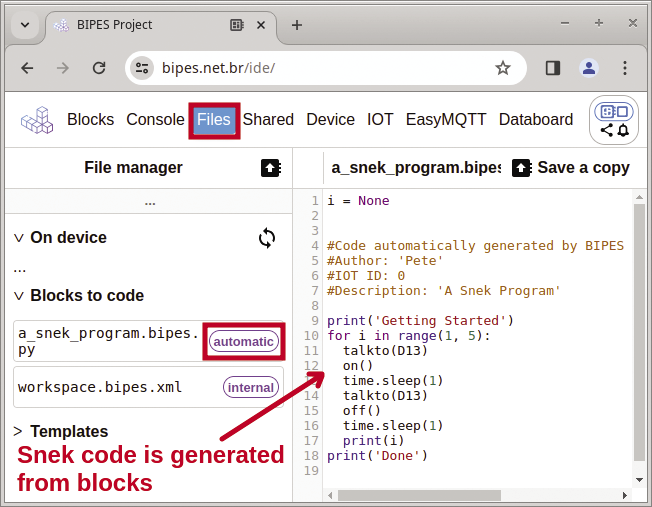The width and height of the screenshot is (652, 507).
Task: Click the automatic badge
Action: pos(244,341)
